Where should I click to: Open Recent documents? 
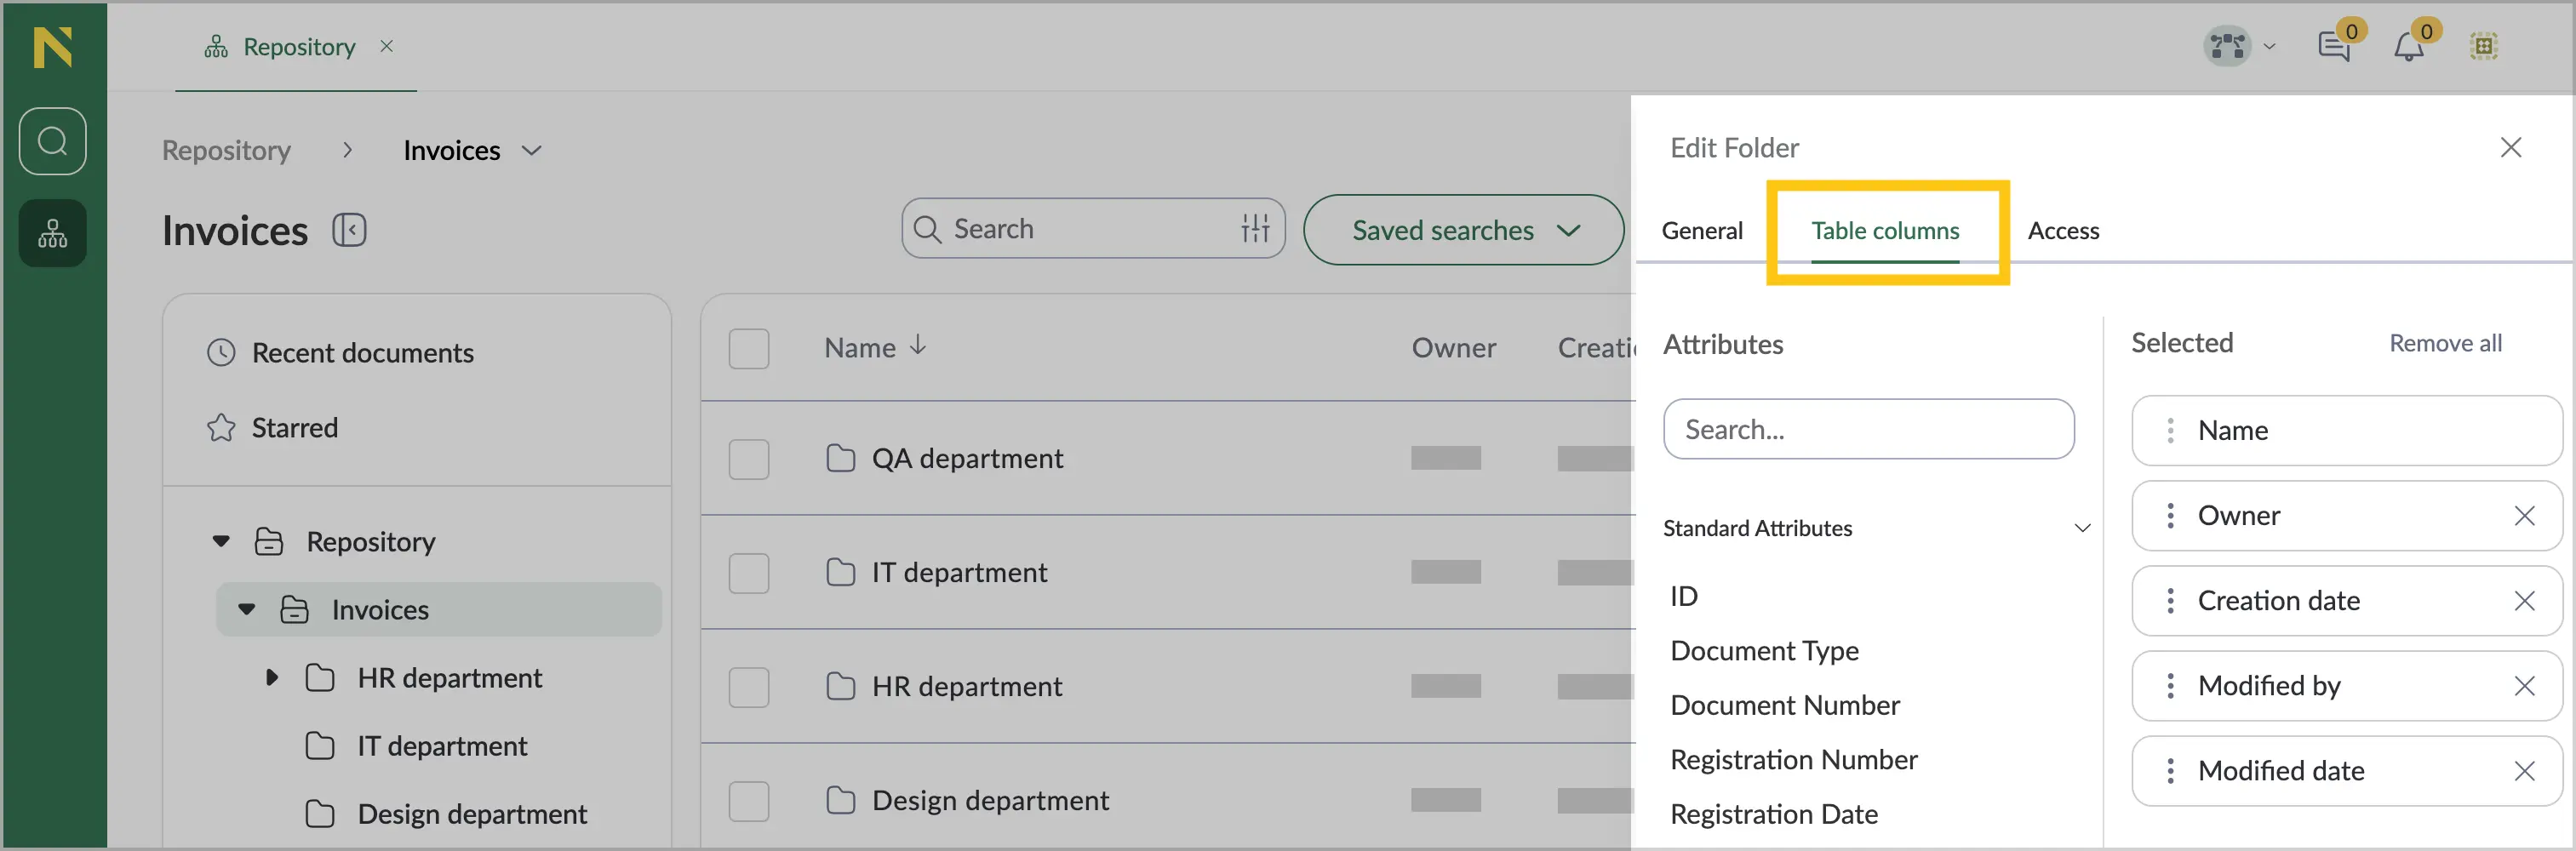coord(362,353)
